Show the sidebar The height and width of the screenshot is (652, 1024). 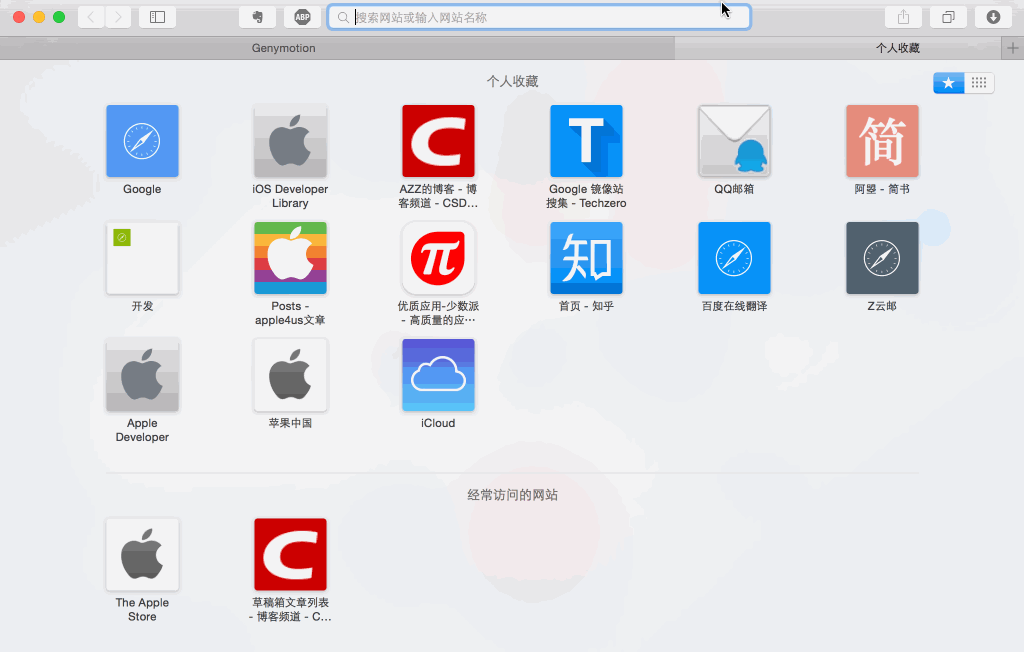pos(157,17)
